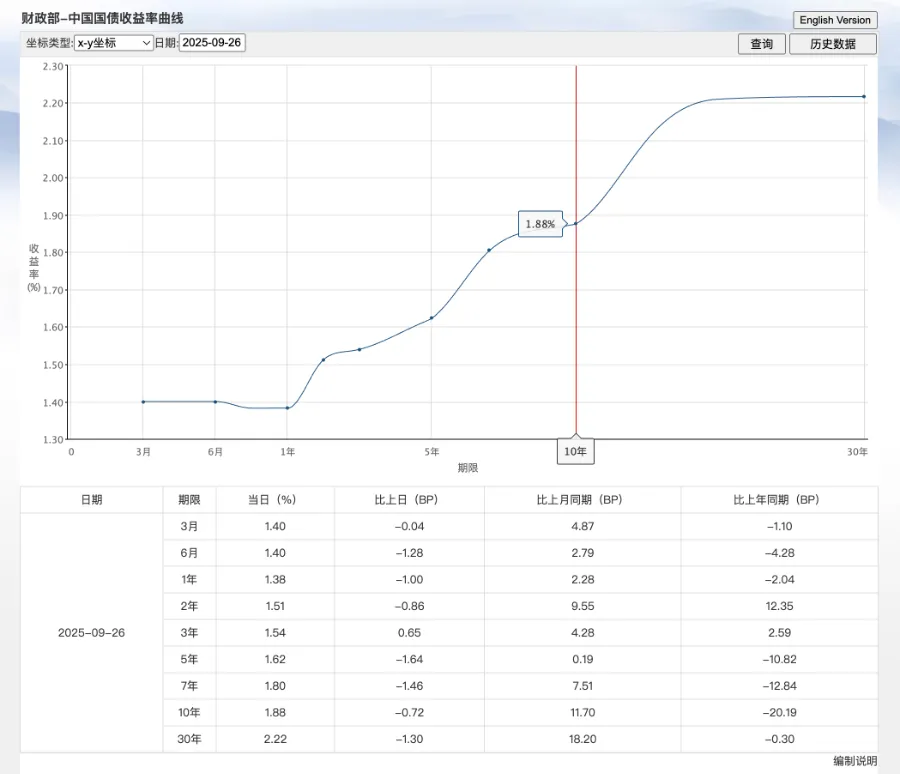Screen dimensions: 900x774
Task: Click the 1.88% tooltip label
Action: coord(540,225)
